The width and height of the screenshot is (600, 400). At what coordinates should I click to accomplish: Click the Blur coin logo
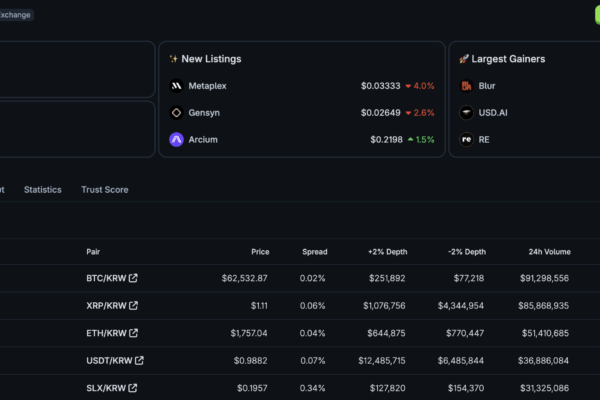tap(466, 86)
